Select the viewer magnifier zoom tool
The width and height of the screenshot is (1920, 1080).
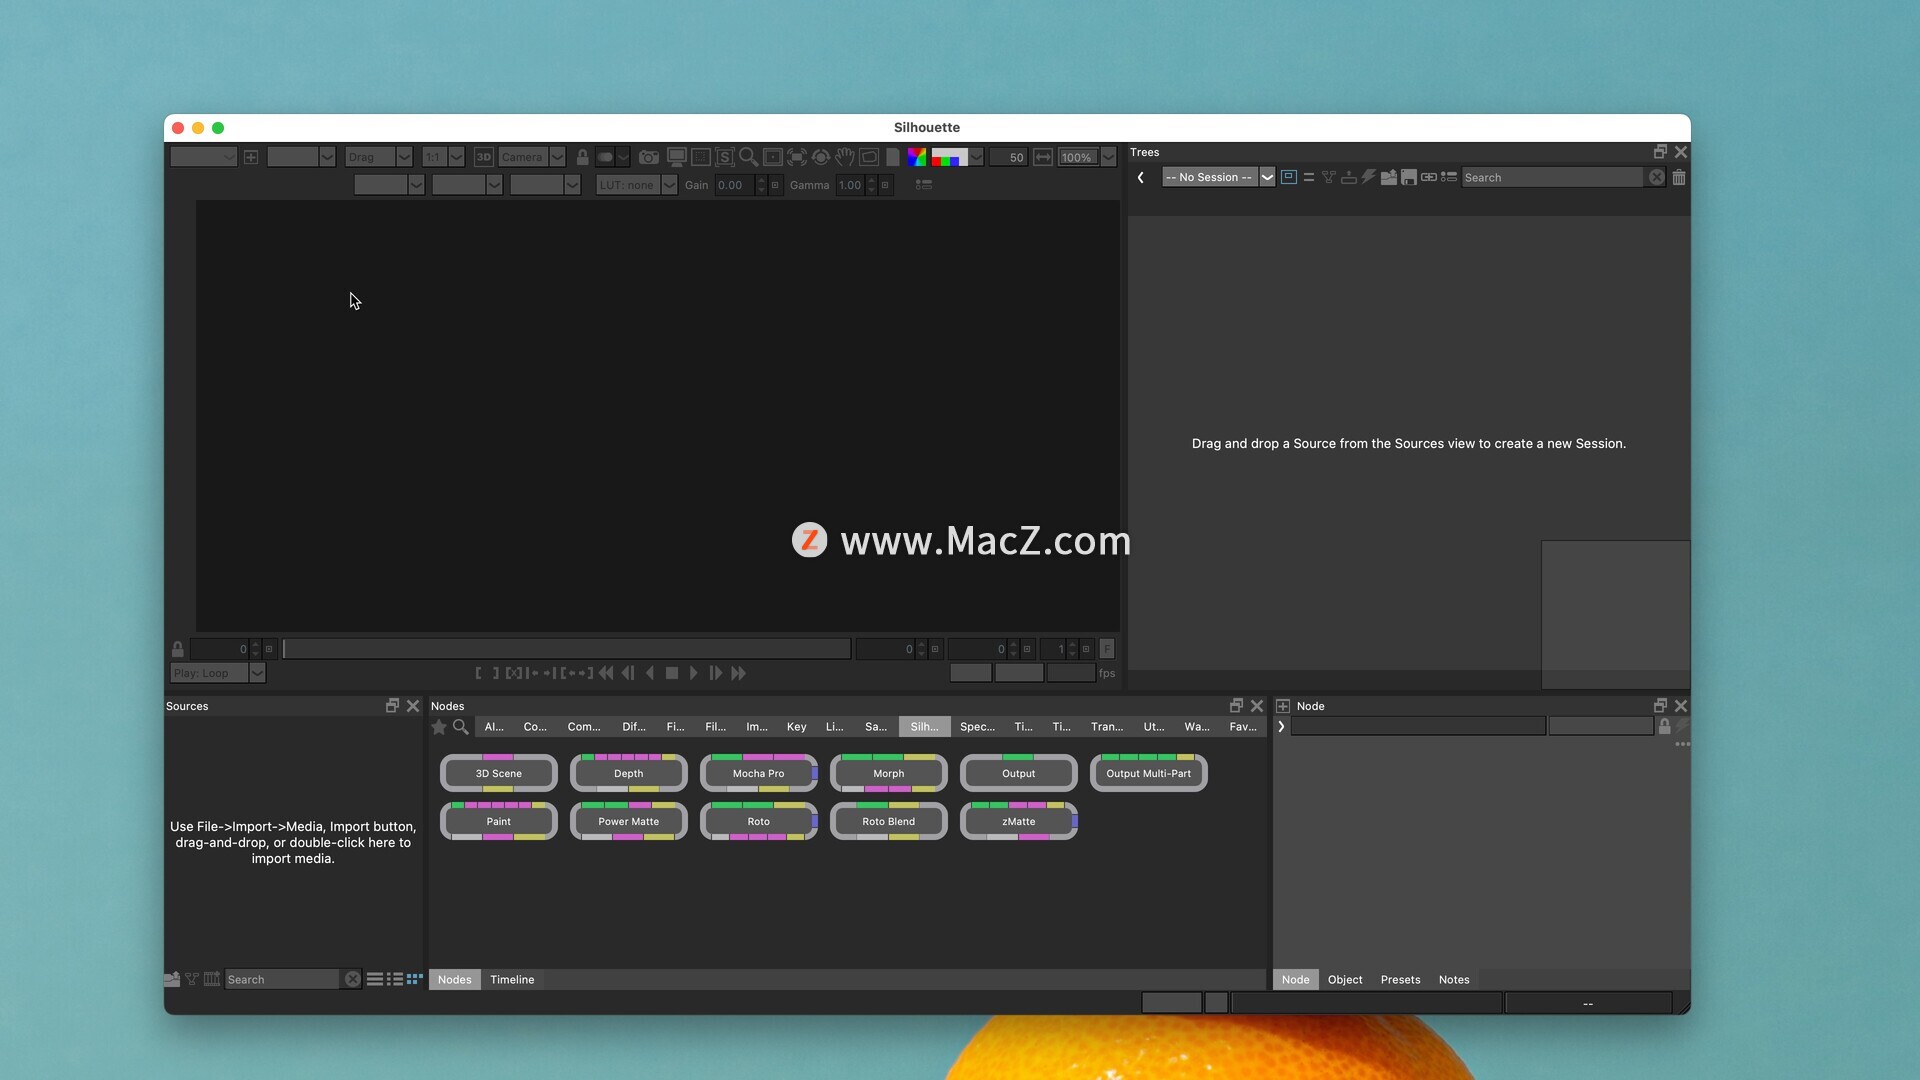[747, 157]
